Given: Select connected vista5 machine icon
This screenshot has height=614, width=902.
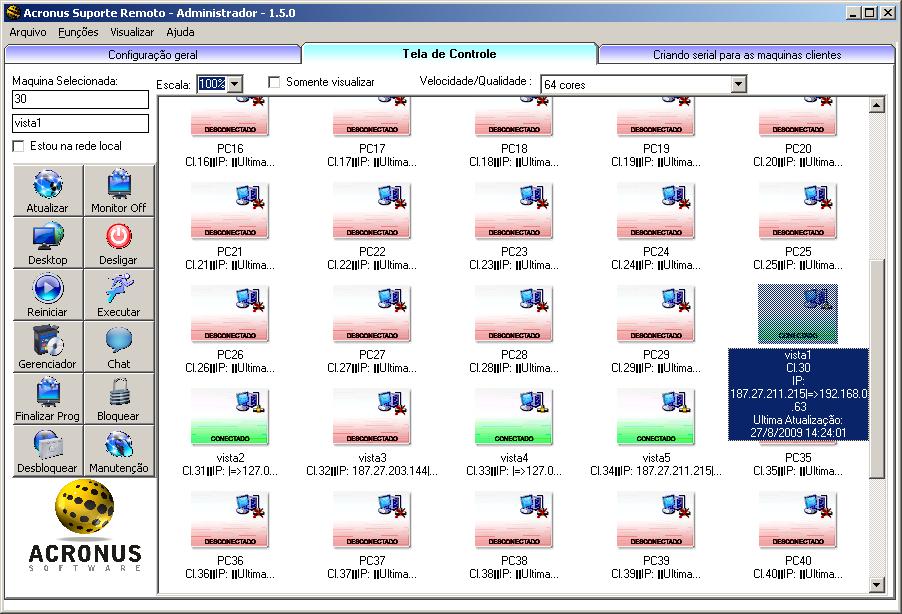Looking at the screenshot, I should 656,417.
